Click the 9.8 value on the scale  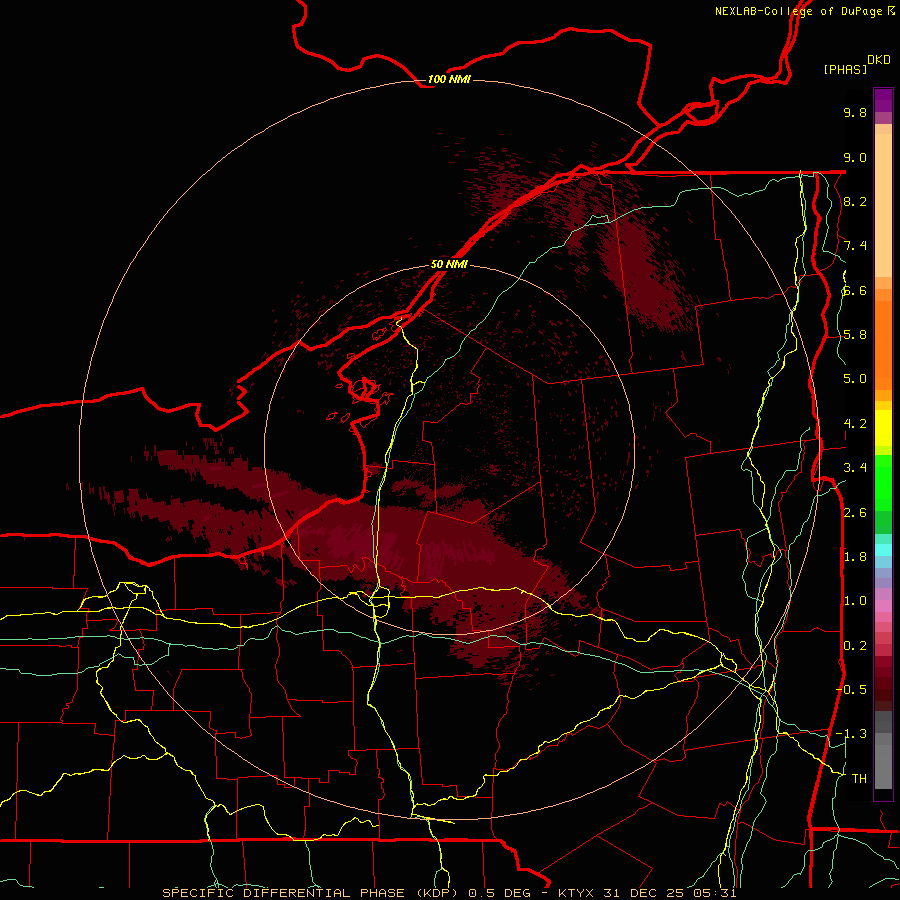(855, 112)
